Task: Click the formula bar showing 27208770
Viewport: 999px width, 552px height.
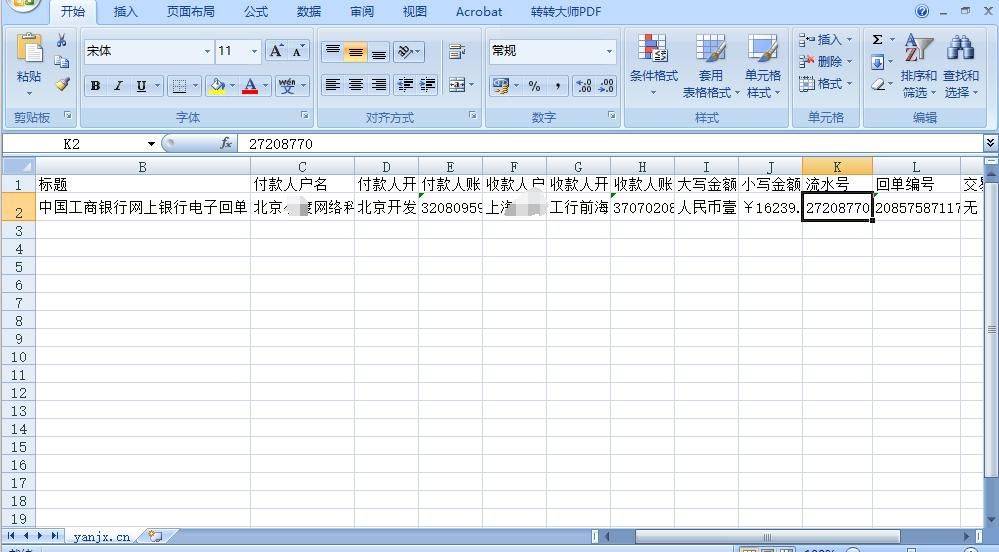Action: pyautogui.click(x=610, y=144)
